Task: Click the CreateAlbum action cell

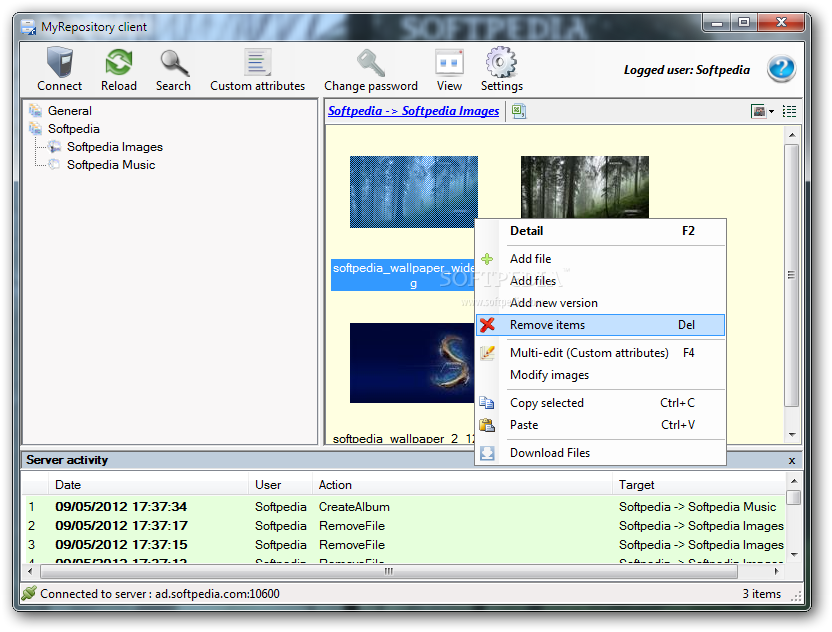Action: pos(354,507)
